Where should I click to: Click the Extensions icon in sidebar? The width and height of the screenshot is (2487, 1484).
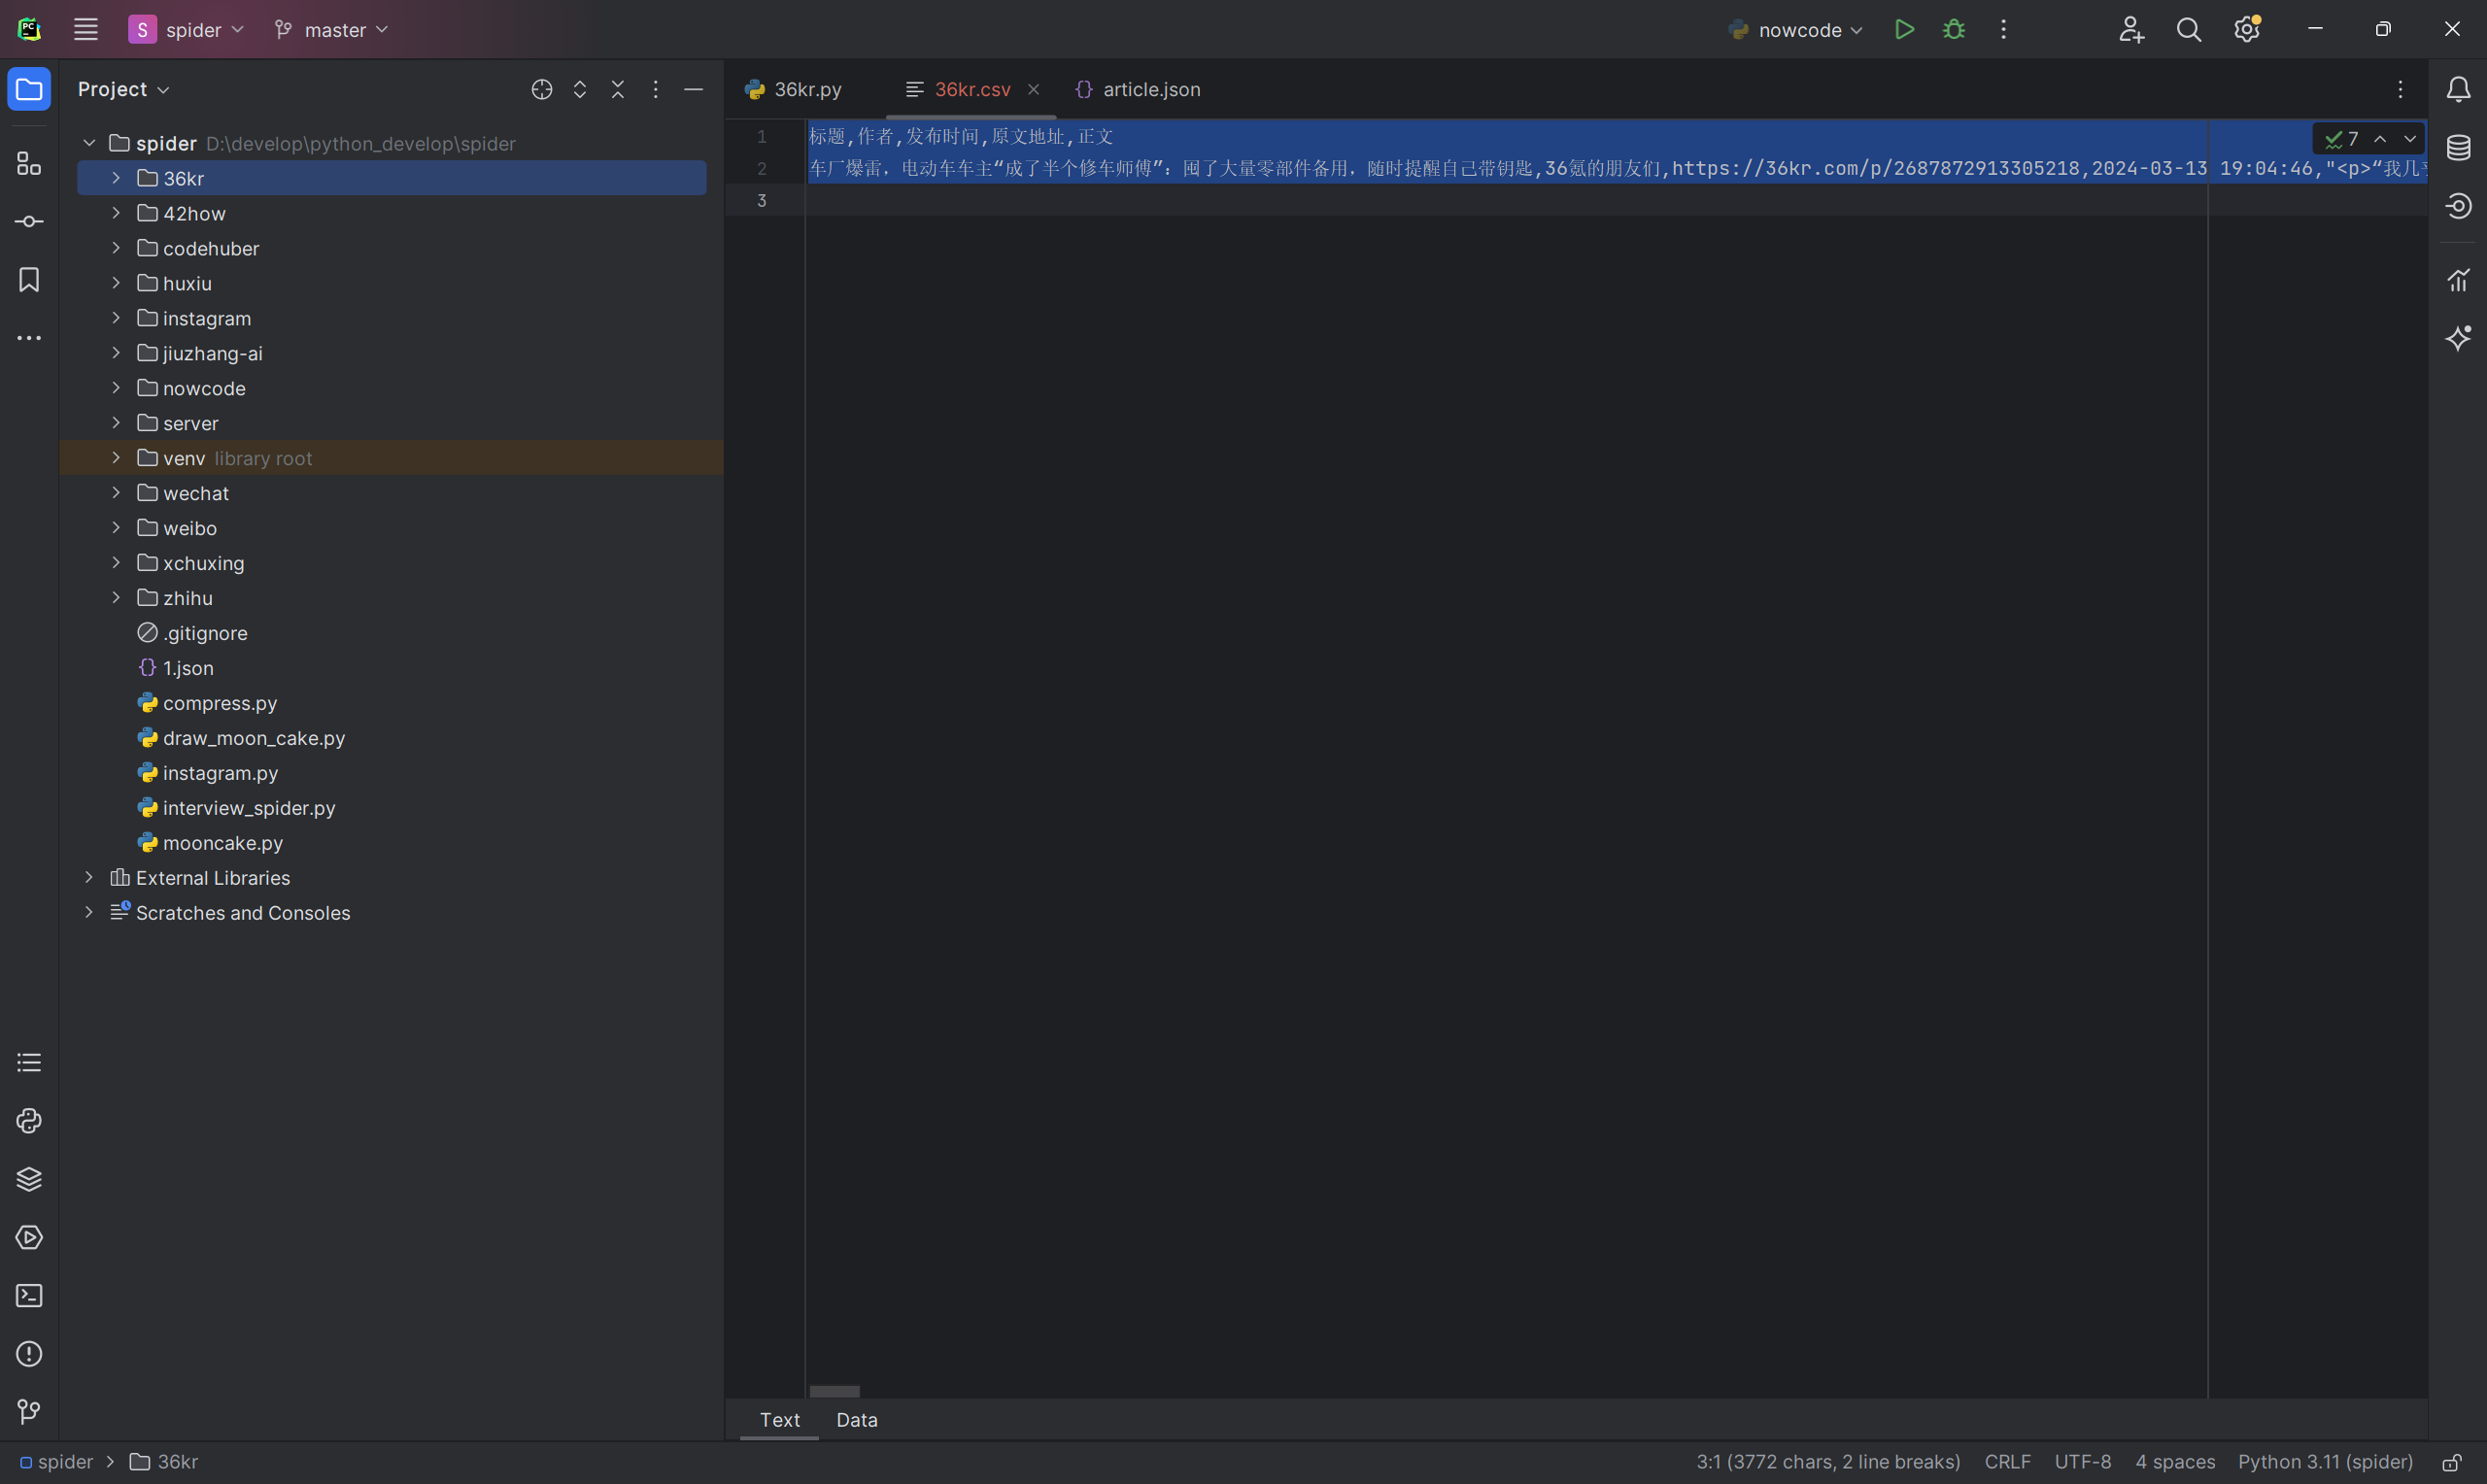[26, 162]
